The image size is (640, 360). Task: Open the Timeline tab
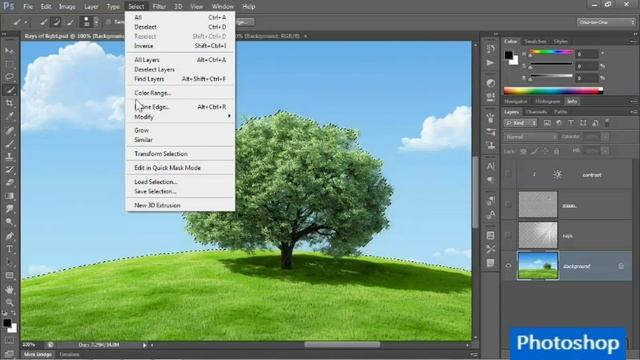(x=69, y=355)
